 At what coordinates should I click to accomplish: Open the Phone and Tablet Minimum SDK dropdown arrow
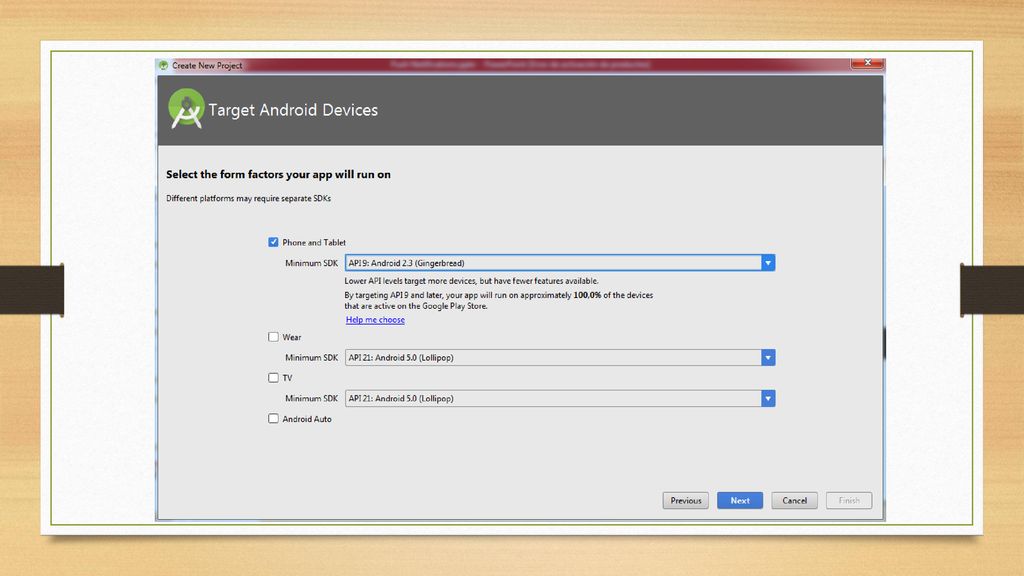coord(768,263)
